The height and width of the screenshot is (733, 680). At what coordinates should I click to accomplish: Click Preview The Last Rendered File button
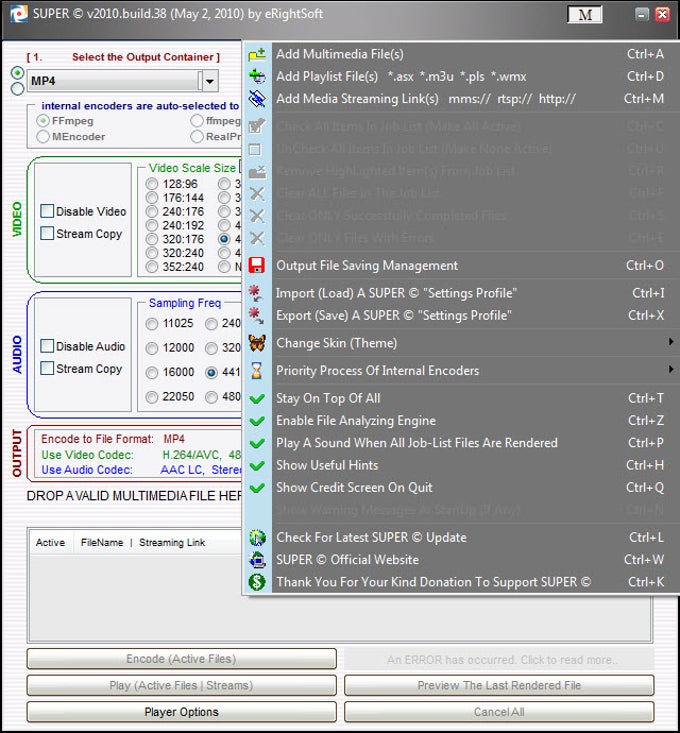[499, 685]
